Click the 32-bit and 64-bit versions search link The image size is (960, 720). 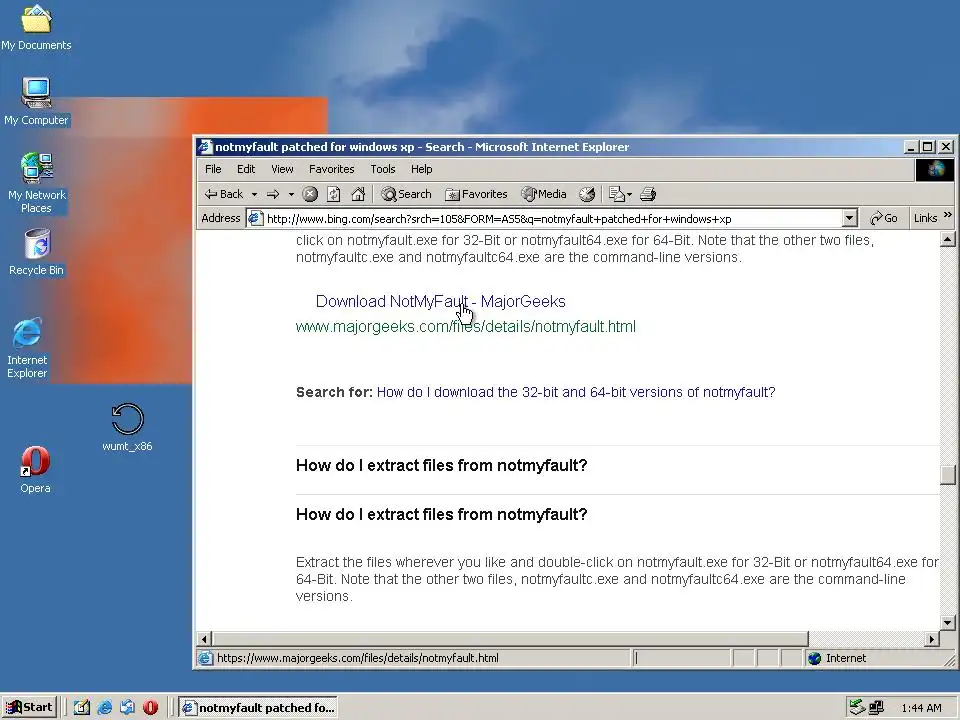[x=576, y=392]
